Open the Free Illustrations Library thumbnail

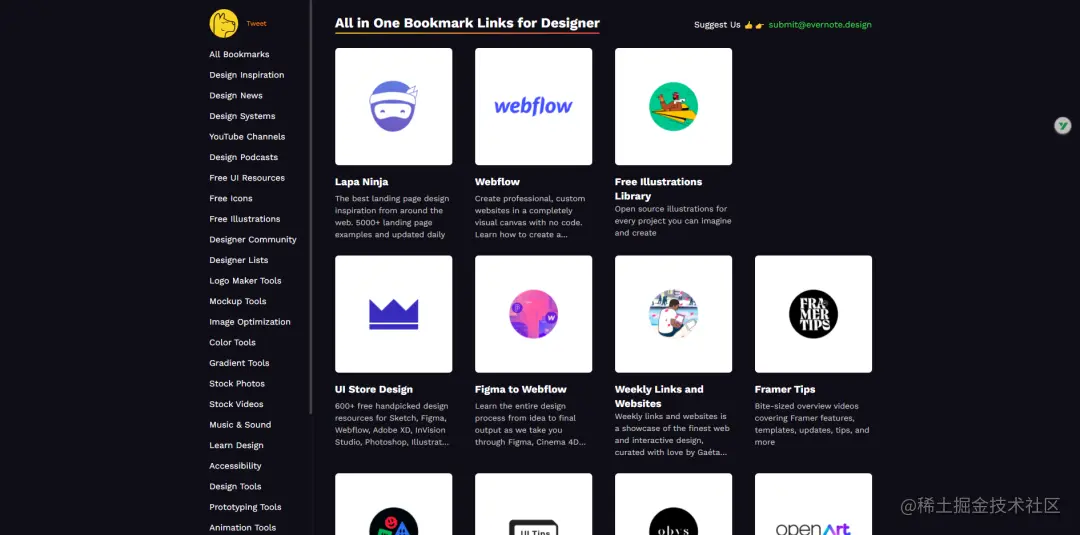click(673, 107)
